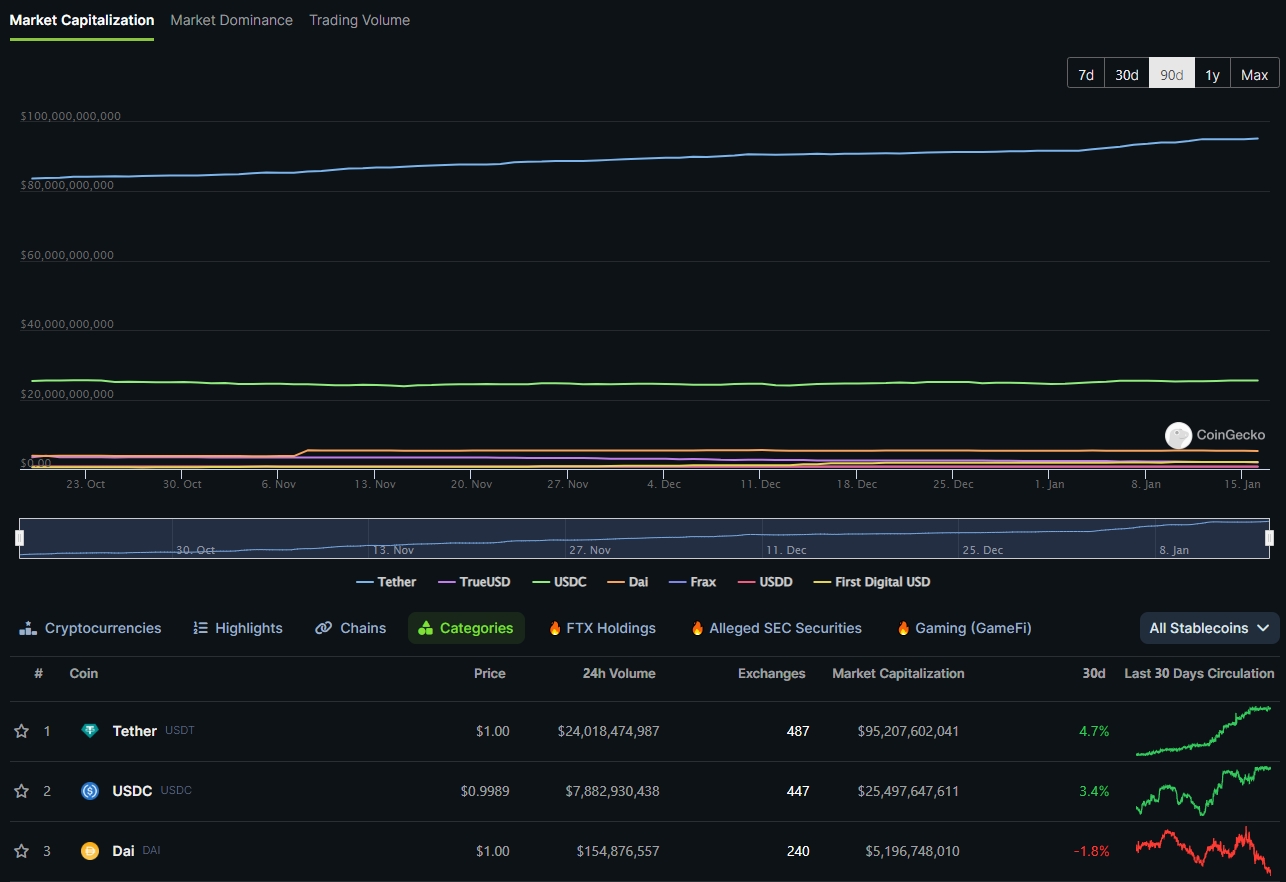The height and width of the screenshot is (882, 1286).
Task: Click the USDC coin logo icon
Action: [x=90, y=791]
